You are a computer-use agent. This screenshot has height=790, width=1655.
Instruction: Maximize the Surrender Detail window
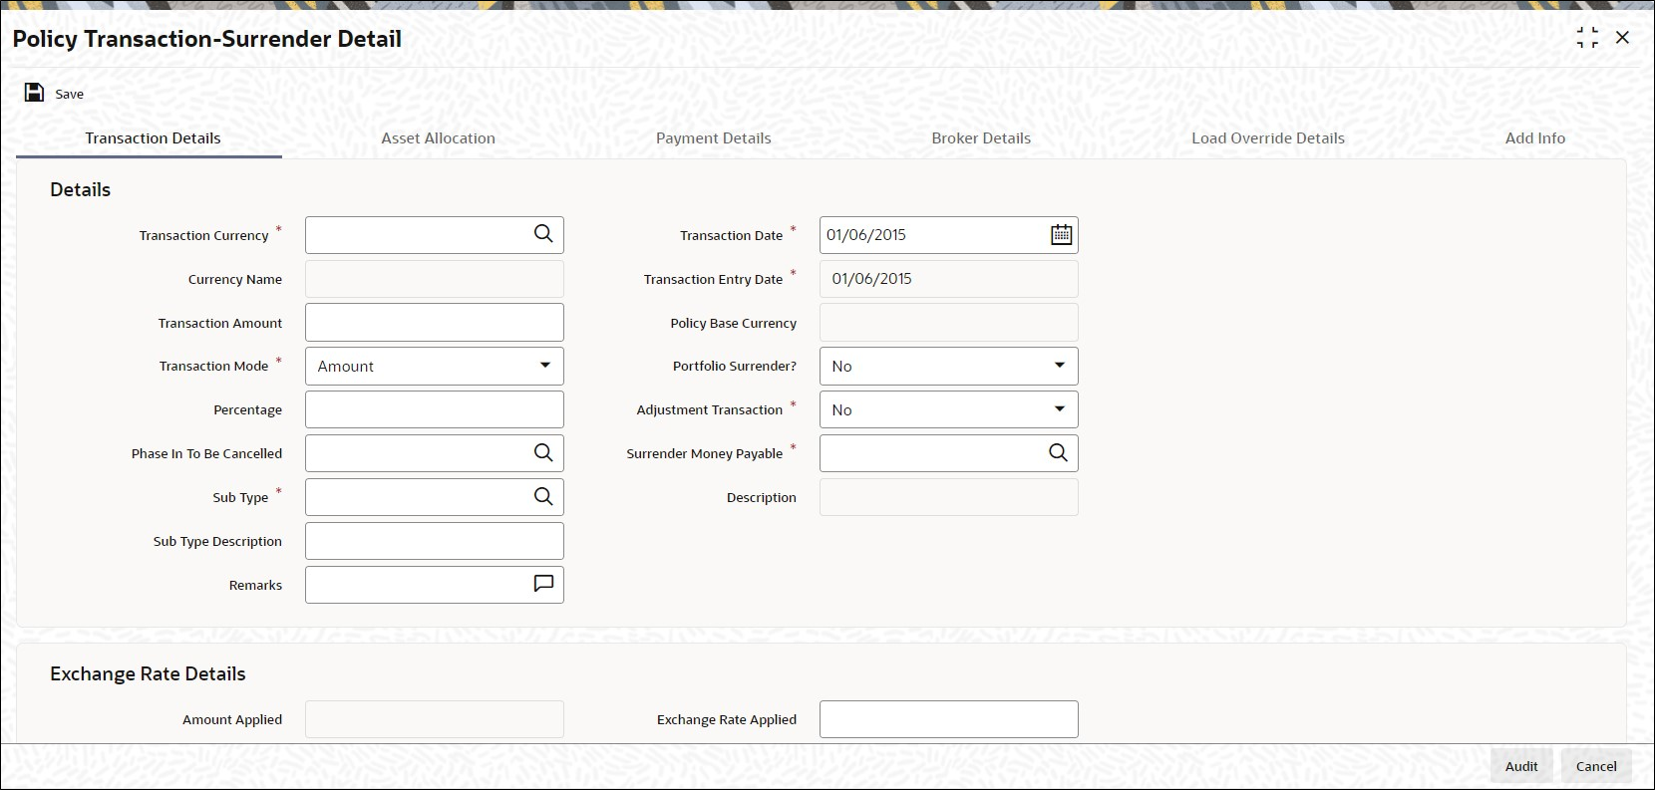click(x=1587, y=38)
